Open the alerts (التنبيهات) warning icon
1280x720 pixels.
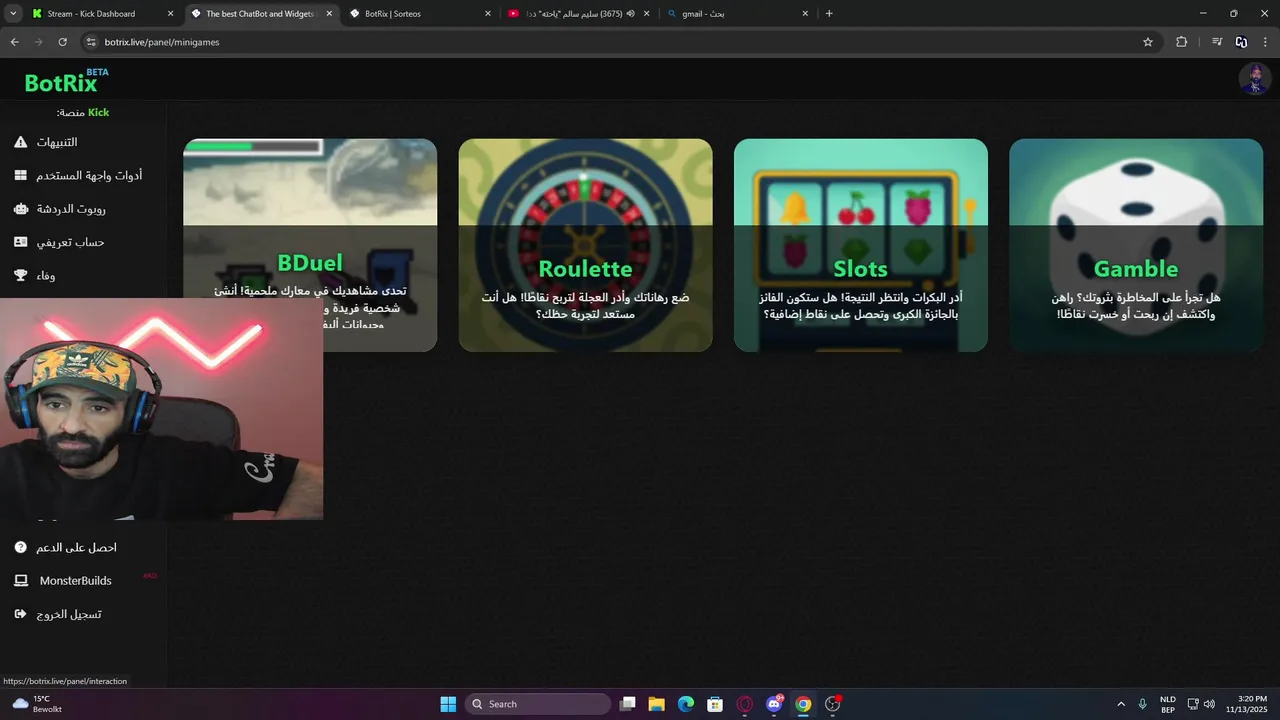pos(20,142)
